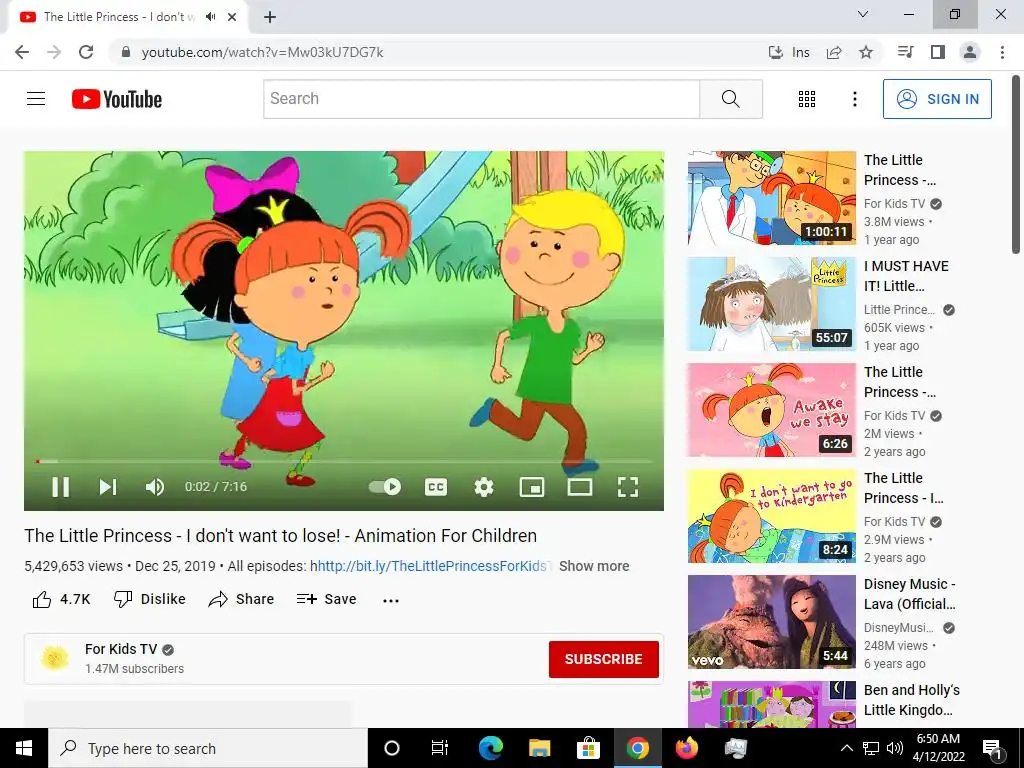Switch to theater mode

tap(580, 487)
